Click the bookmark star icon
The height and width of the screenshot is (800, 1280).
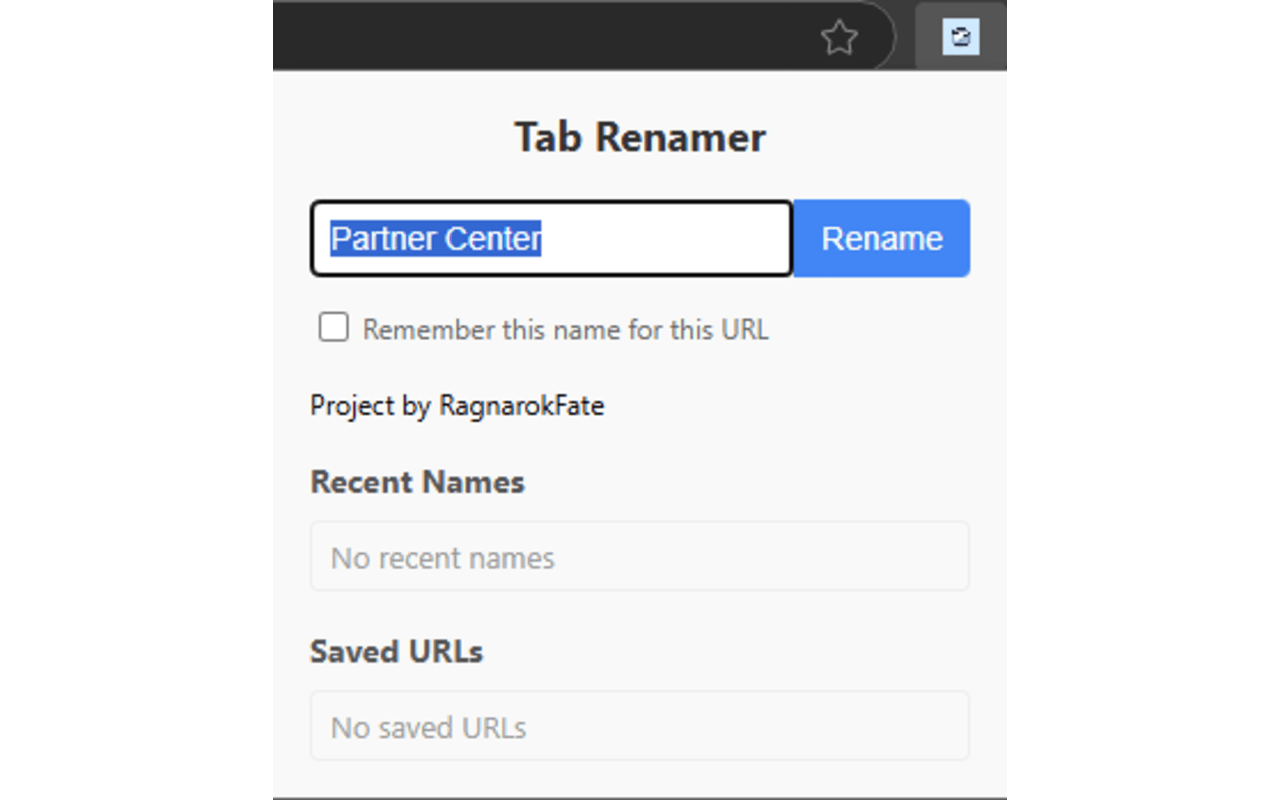pos(839,39)
